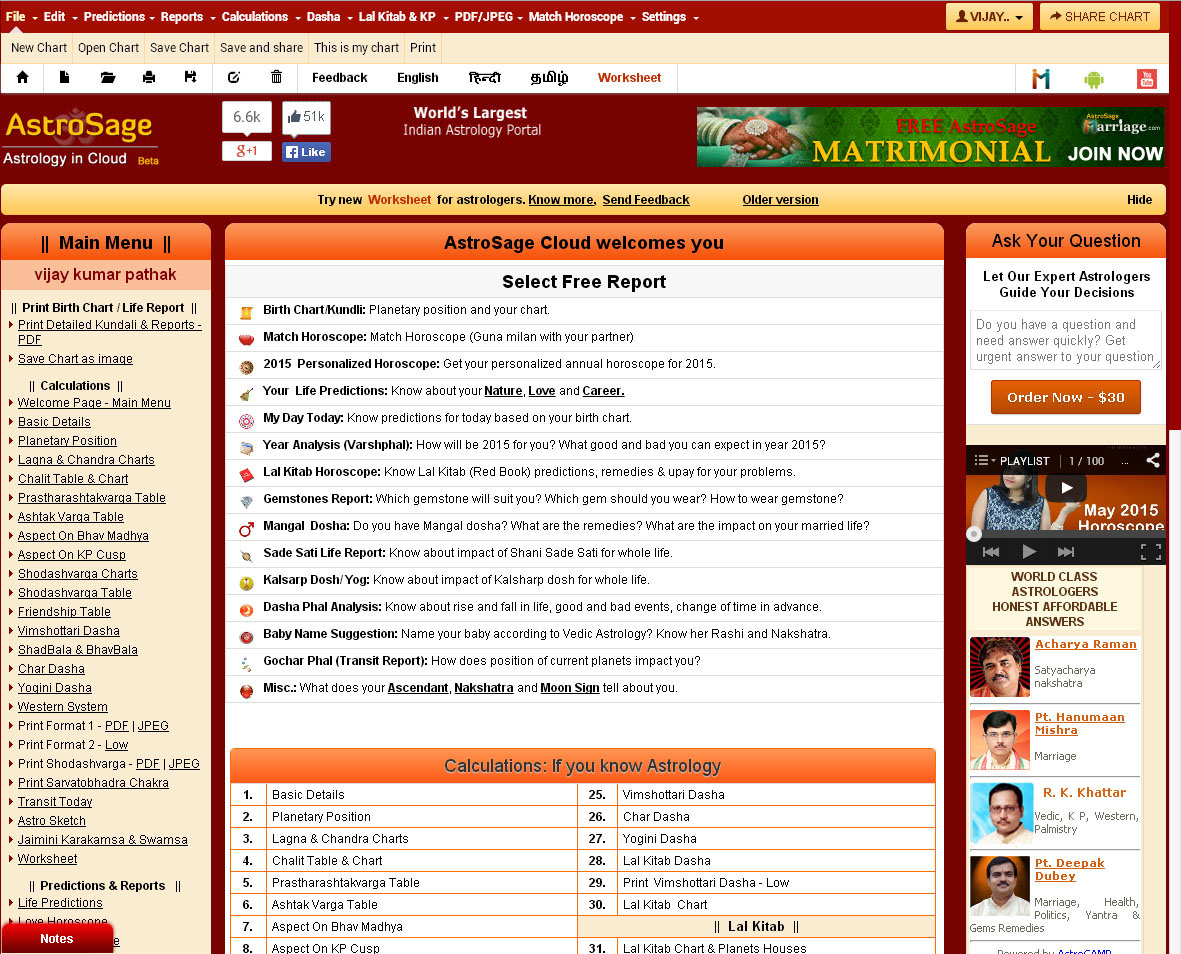1181x954 pixels.
Task: Switch language to Hindi
Action: point(484,78)
